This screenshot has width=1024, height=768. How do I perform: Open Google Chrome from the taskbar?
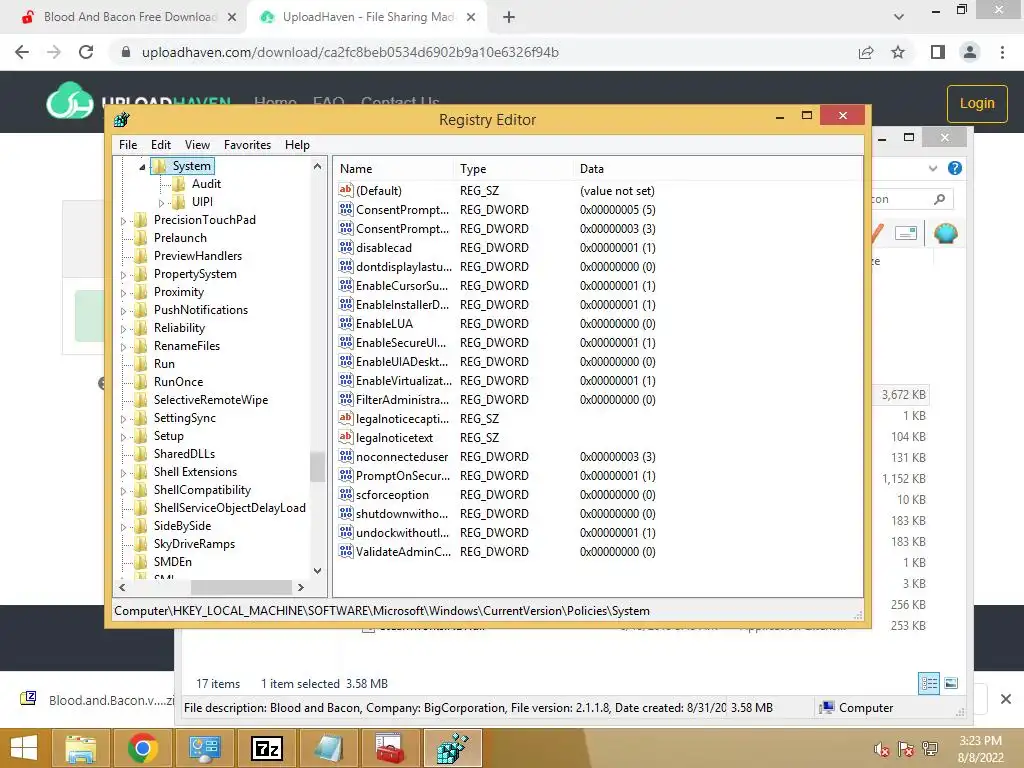click(x=142, y=748)
